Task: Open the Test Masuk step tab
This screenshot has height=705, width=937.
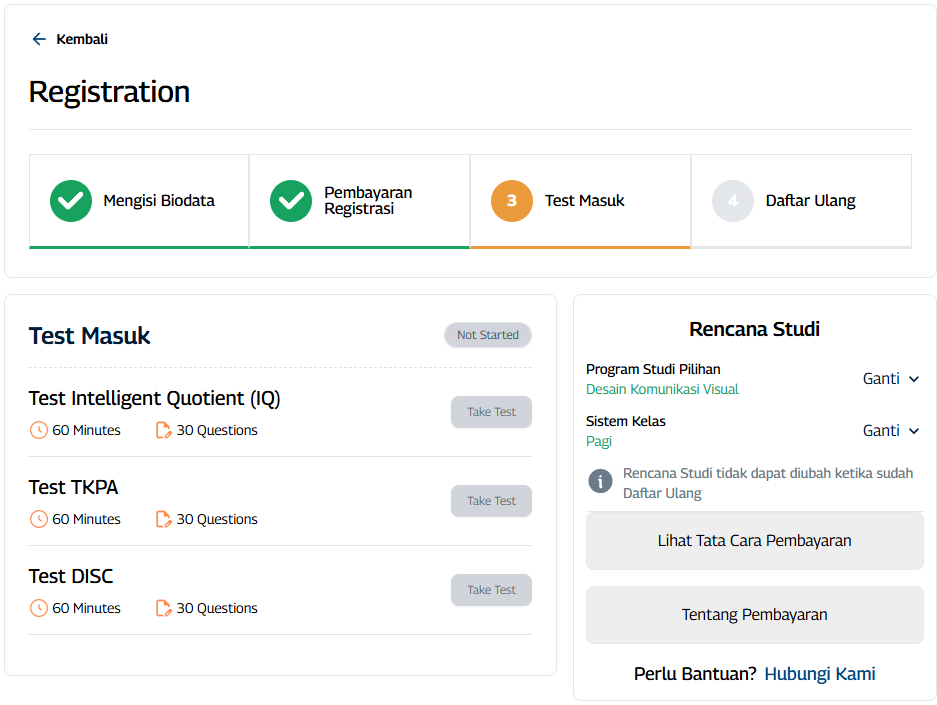Action: pyautogui.click(x=580, y=201)
